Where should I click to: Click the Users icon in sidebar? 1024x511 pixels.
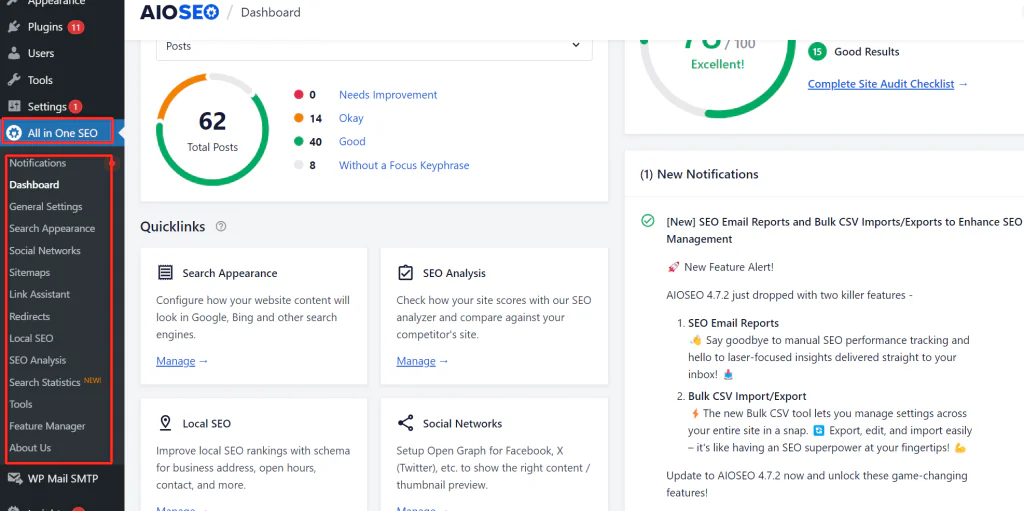[14, 53]
